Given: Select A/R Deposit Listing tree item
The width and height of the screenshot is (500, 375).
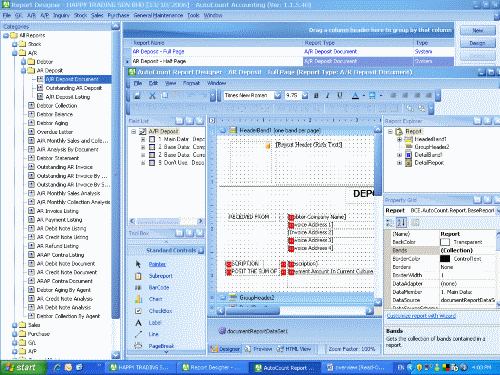Looking at the screenshot, I should (x=68, y=97).
